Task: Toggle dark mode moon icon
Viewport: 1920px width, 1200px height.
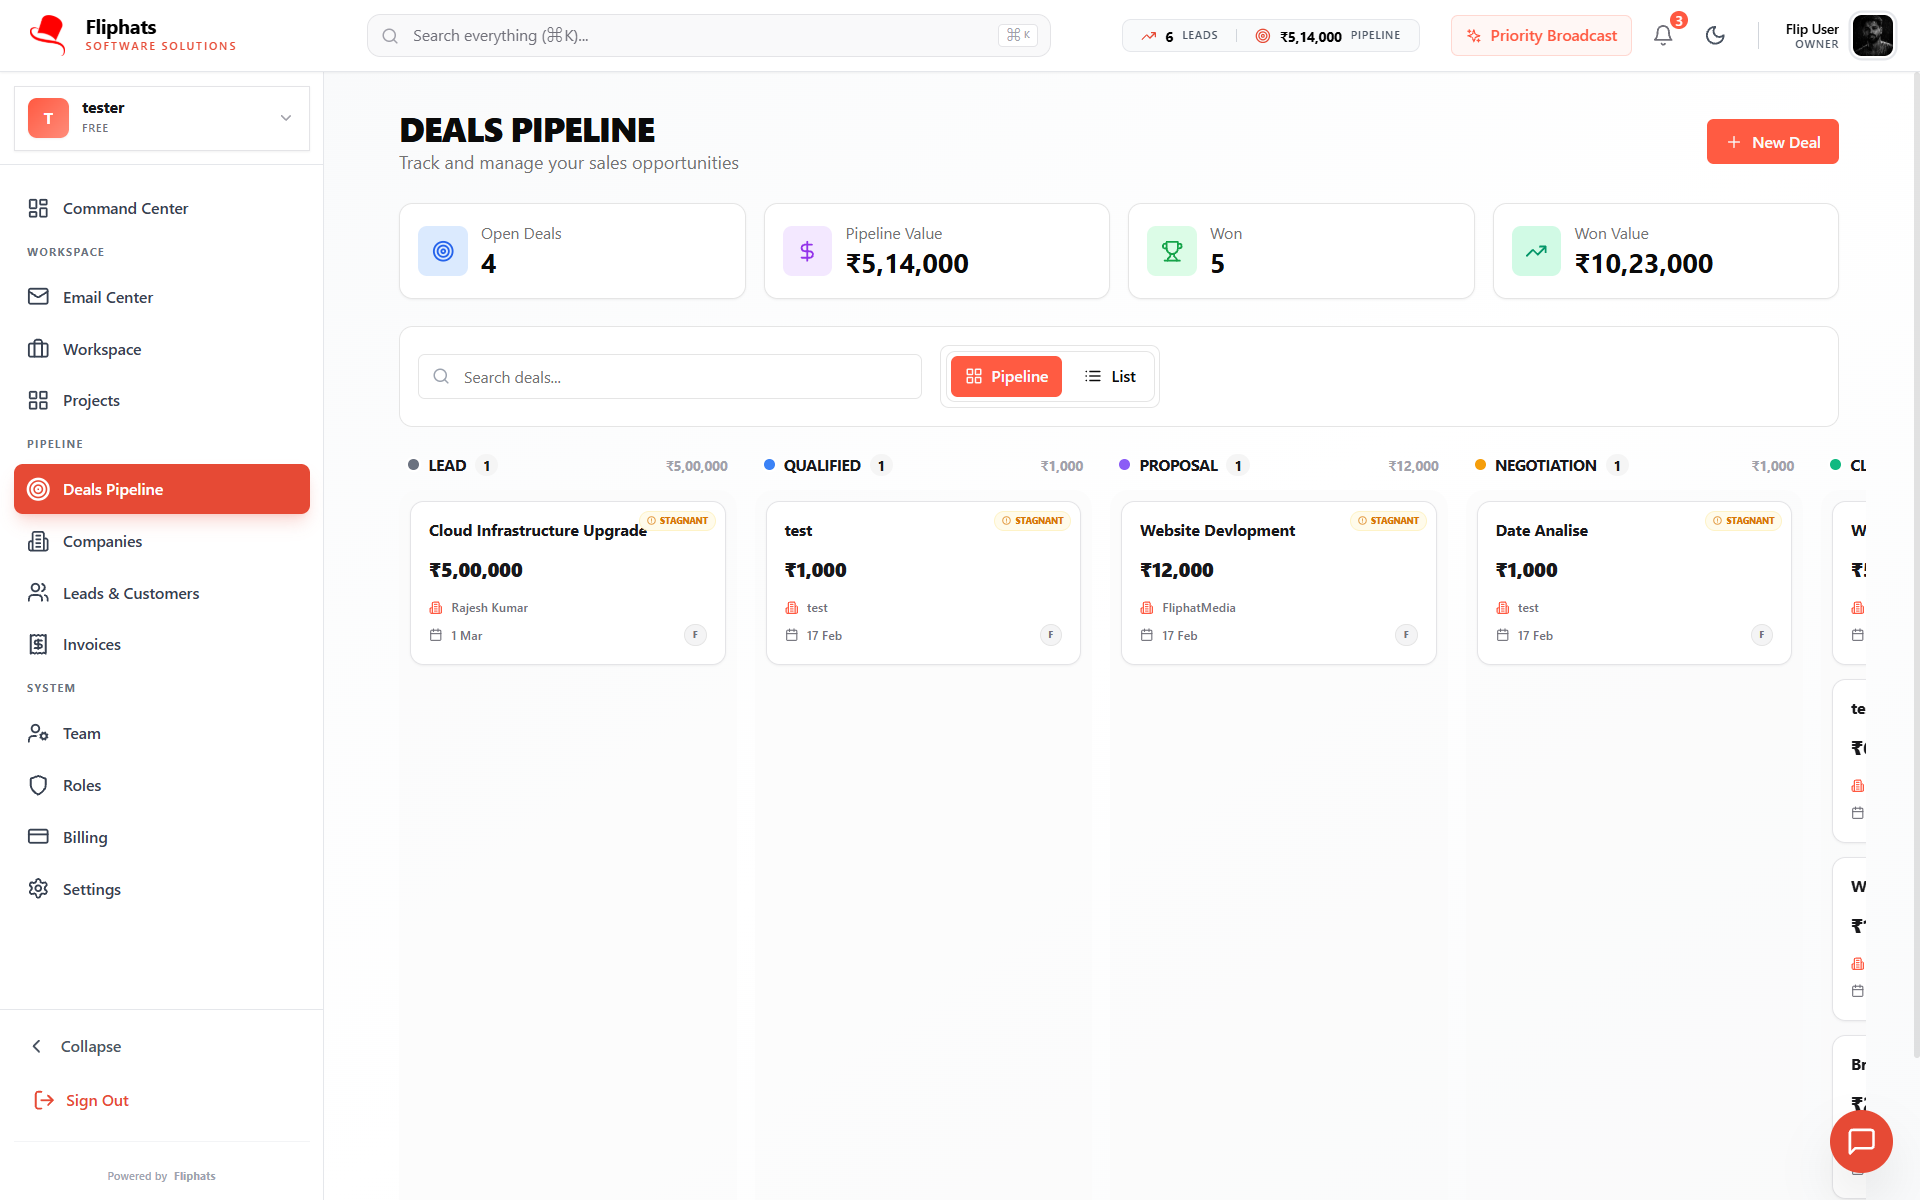Action: (1715, 36)
